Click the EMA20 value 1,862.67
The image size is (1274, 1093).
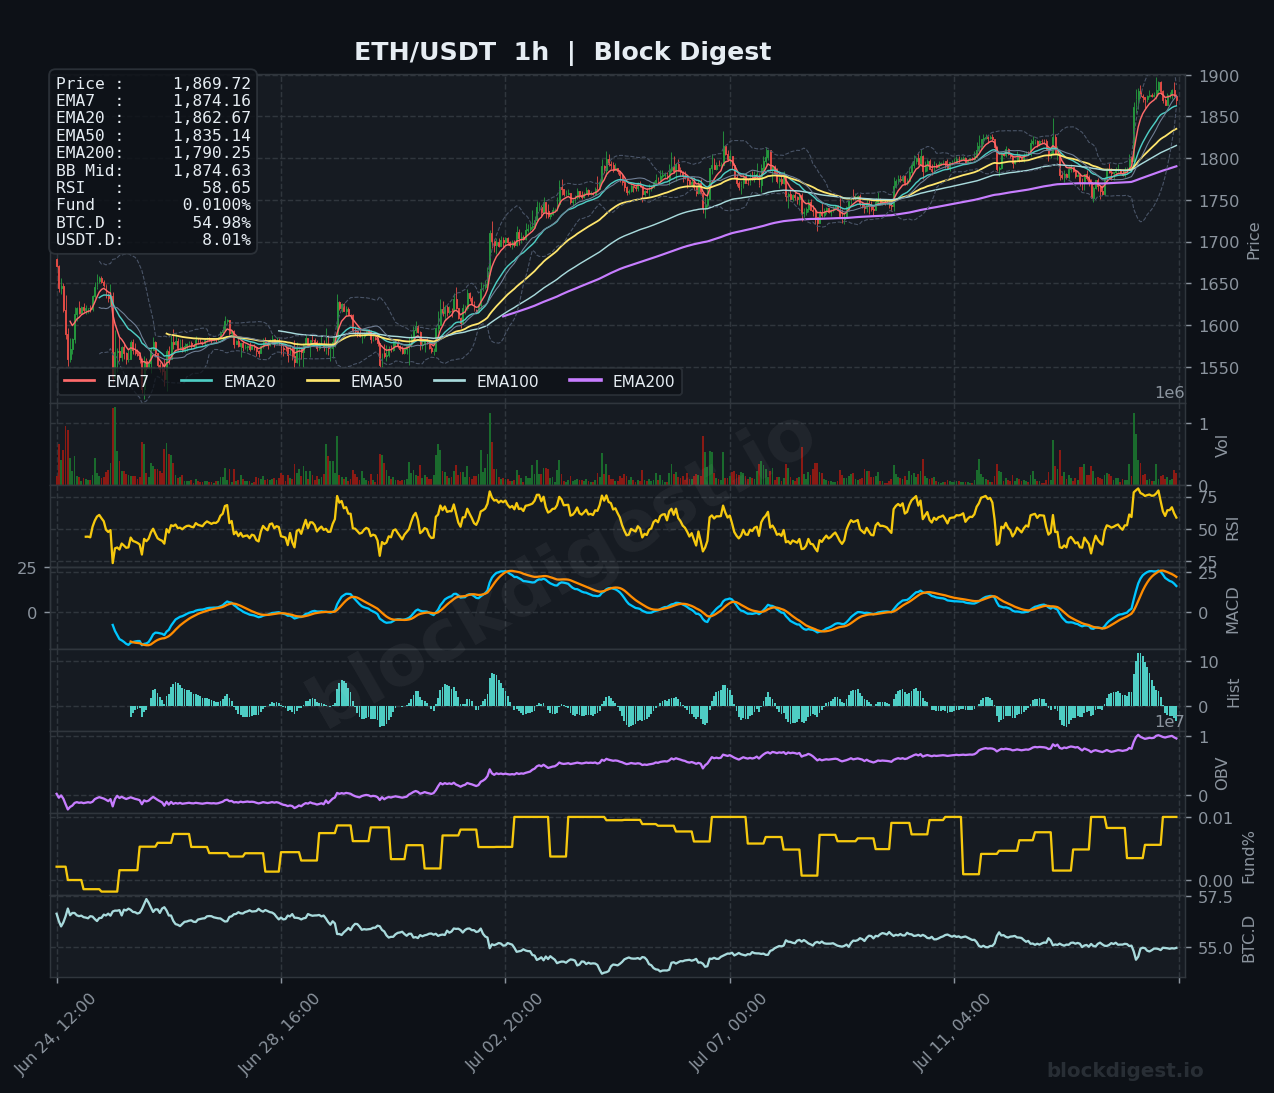[212, 118]
